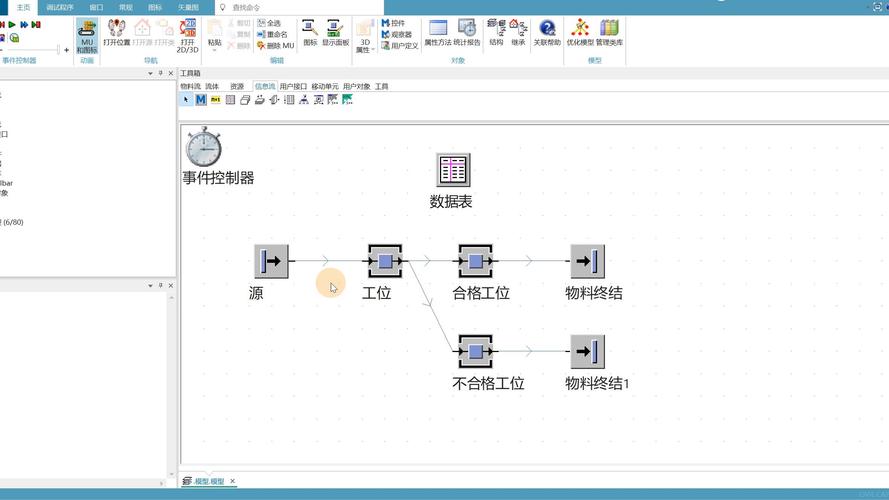Select 物料流 toolbox tab
The width and height of the screenshot is (889, 500).
(x=190, y=86)
